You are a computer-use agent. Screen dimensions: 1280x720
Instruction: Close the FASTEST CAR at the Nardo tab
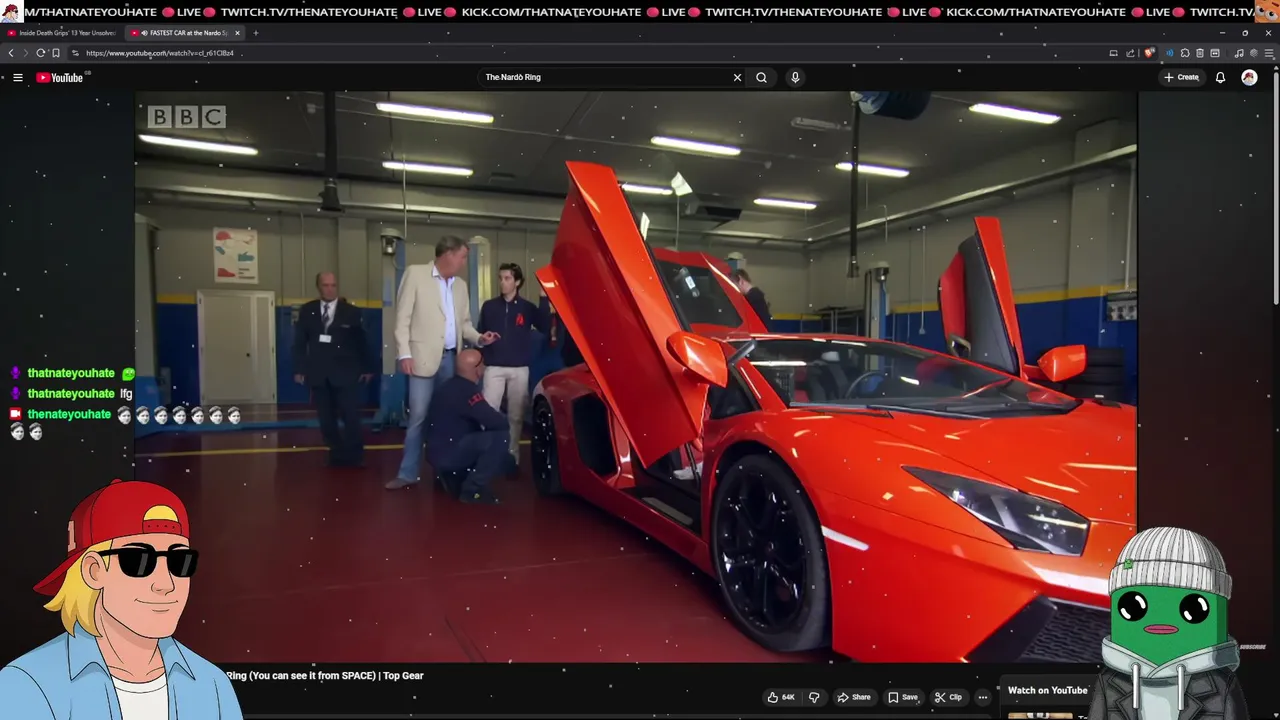[237, 33]
